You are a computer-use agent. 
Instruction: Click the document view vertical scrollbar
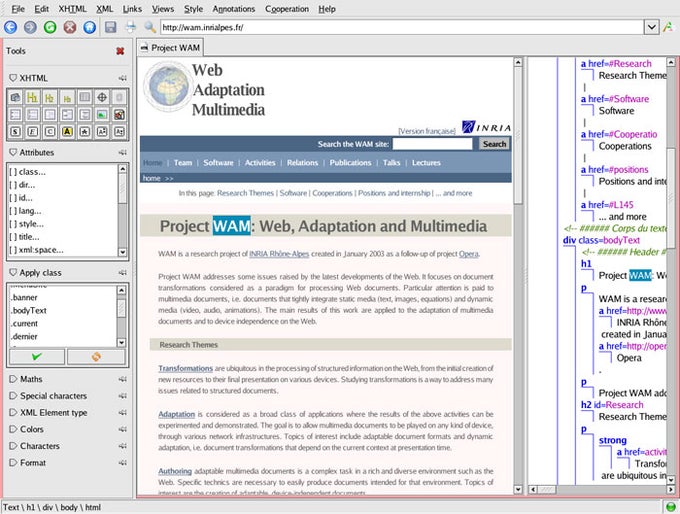click(x=518, y=275)
